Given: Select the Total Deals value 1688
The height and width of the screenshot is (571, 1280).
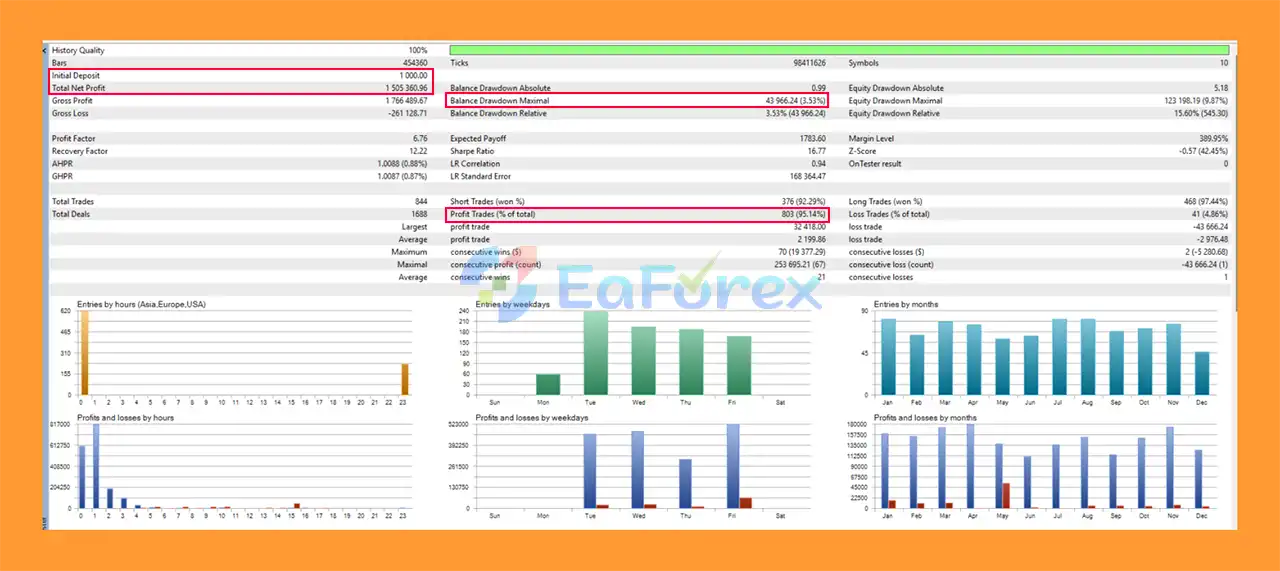Looking at the screenshot, I should (x=419, y=214).
